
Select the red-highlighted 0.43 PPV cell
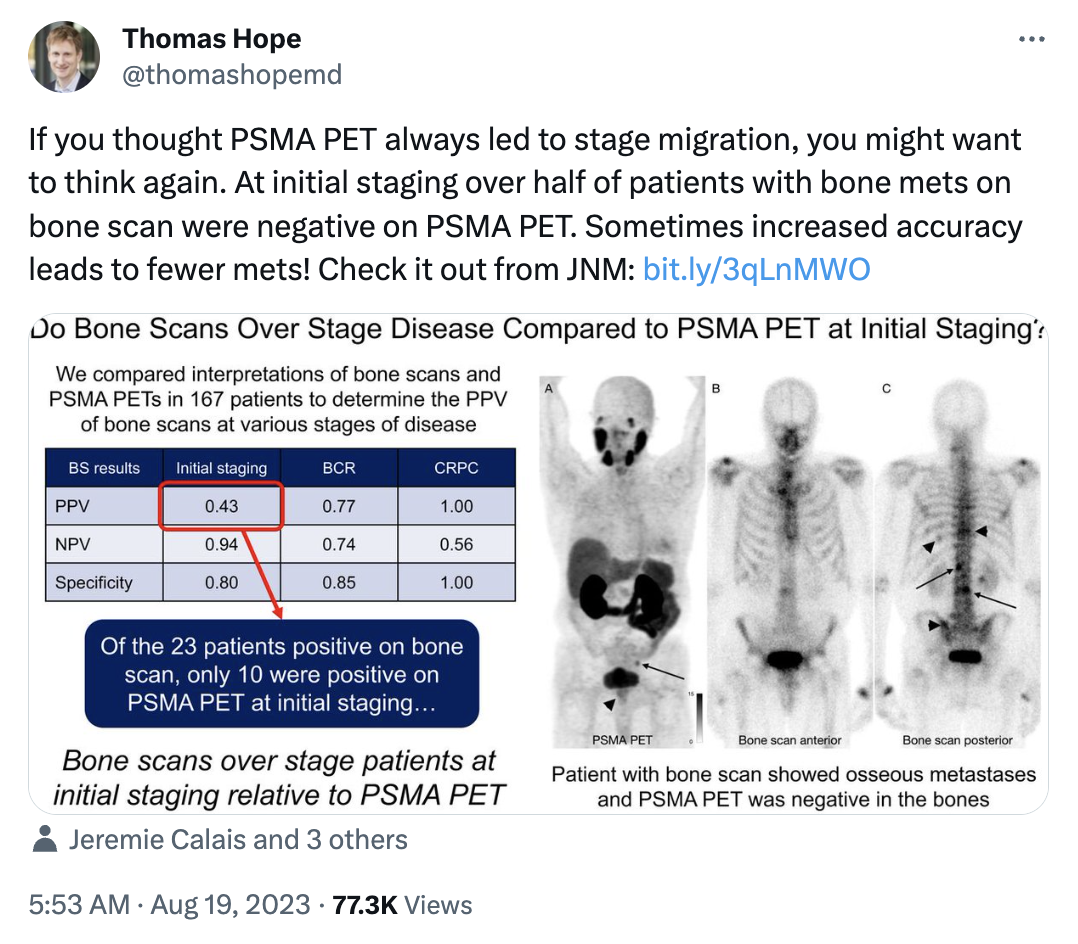click(x=221, y=505)
